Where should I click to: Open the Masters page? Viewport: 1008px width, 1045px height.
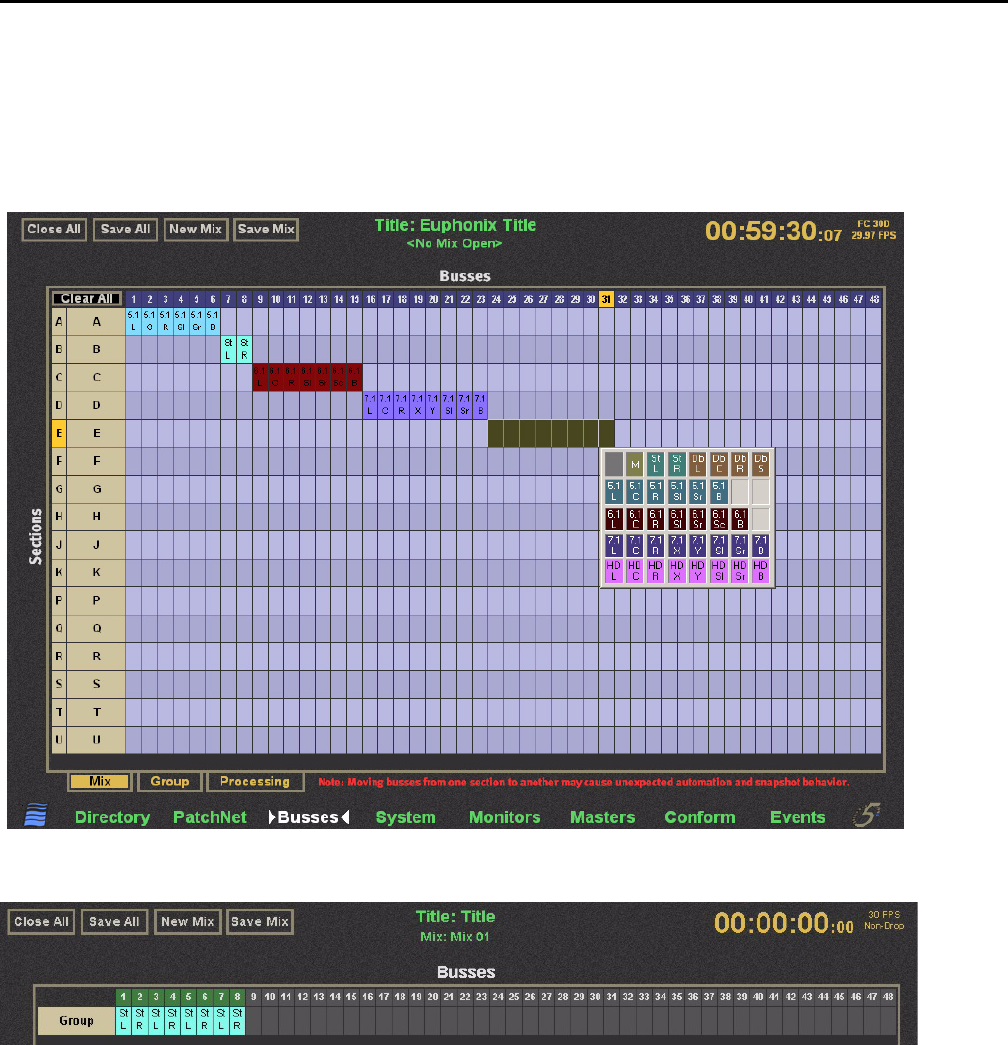point(603,817)
